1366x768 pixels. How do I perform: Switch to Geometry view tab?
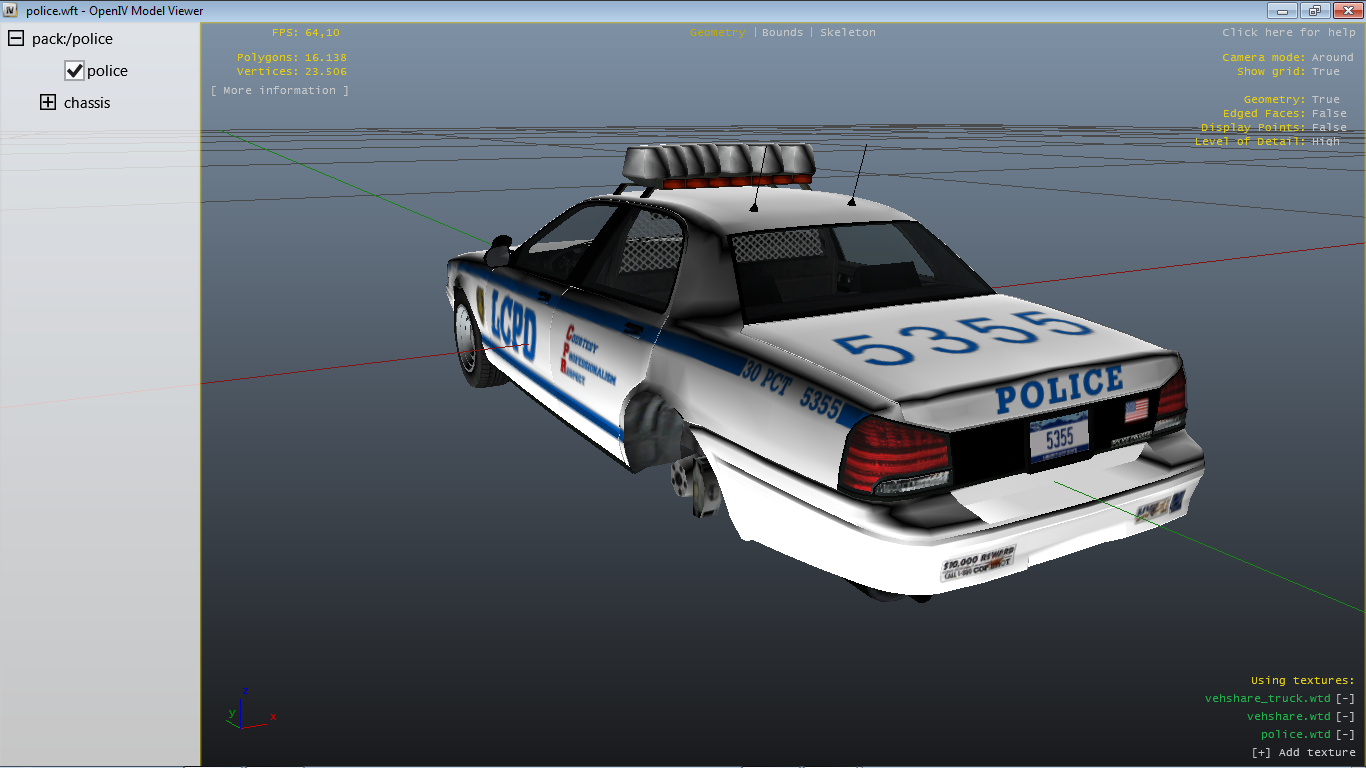pos(717,33)
